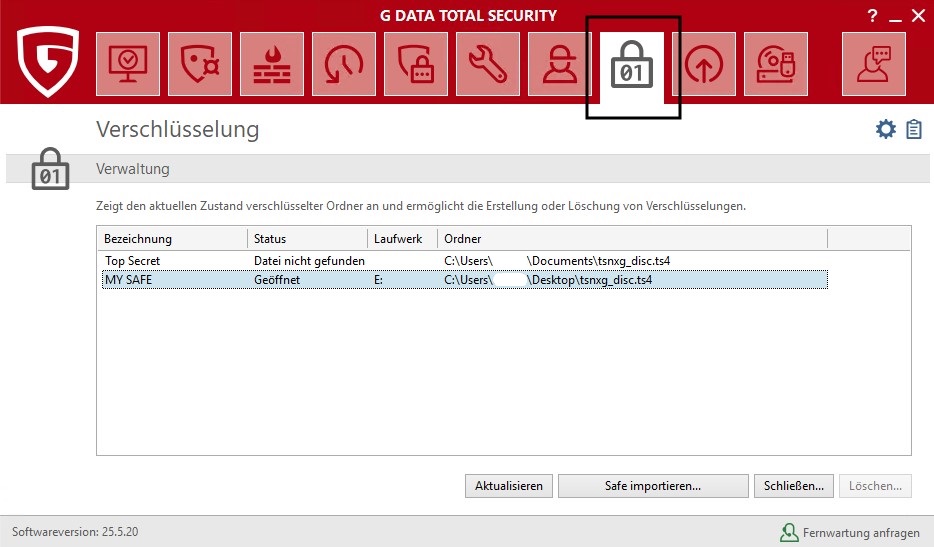Sort by the Status column header

(x=307, y=238)
